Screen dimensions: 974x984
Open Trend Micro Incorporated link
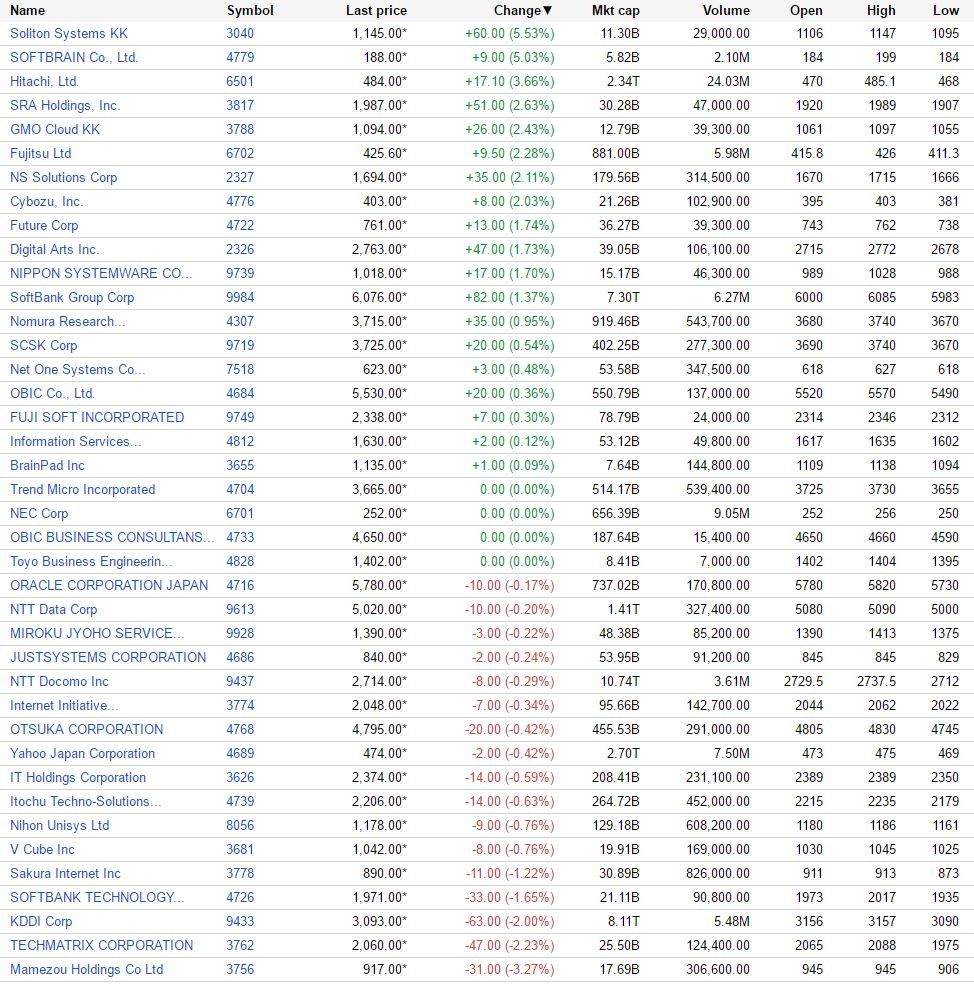(82, 489)
